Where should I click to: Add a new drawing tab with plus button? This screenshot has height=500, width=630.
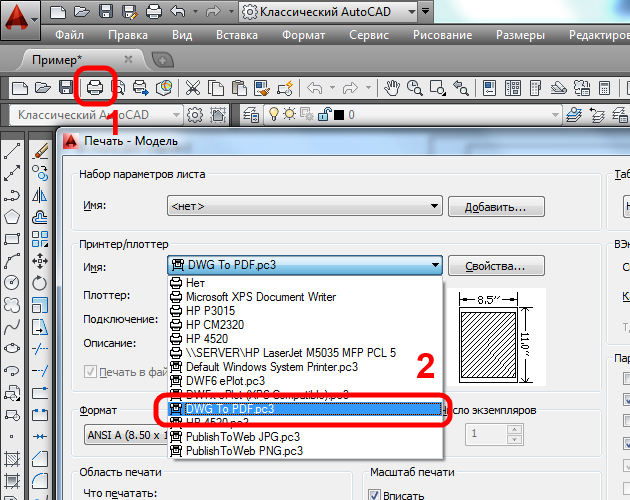(x=163, y=60)
